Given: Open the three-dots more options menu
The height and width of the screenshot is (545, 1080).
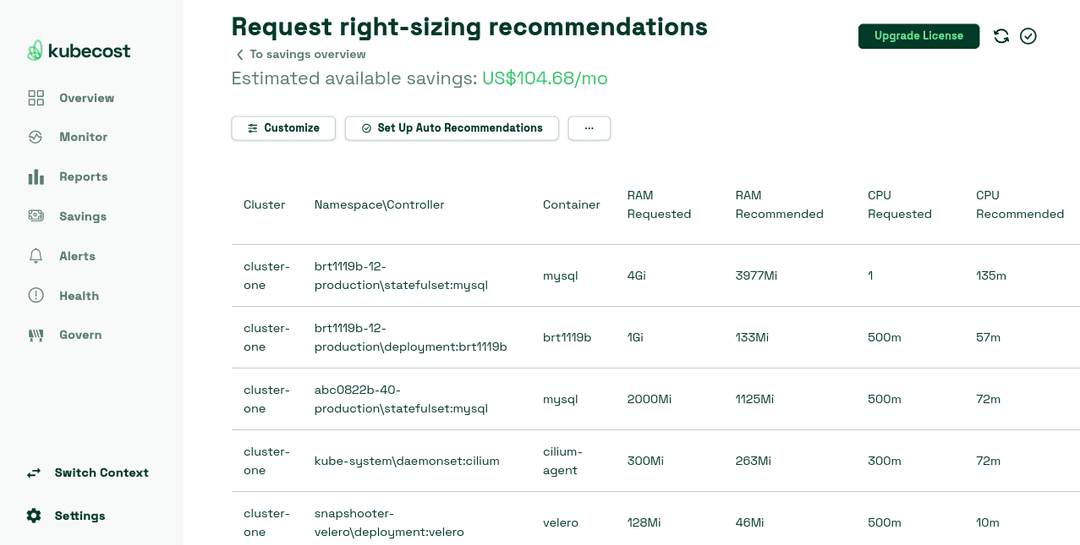Looking at the screenshot, I should coord(589,128).
